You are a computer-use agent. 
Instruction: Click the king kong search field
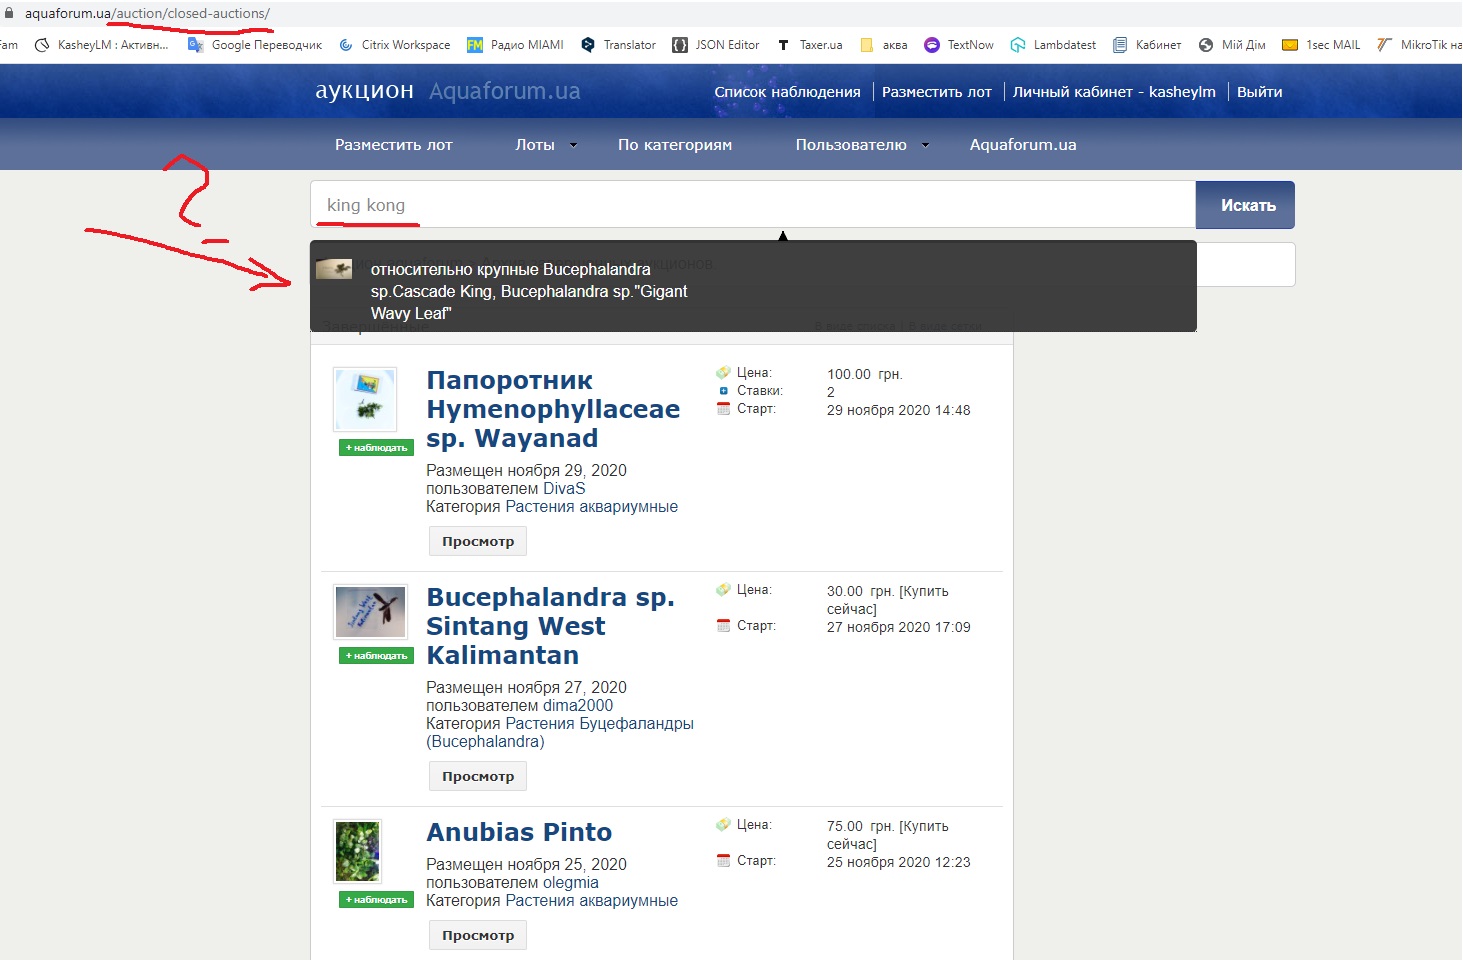750,205
